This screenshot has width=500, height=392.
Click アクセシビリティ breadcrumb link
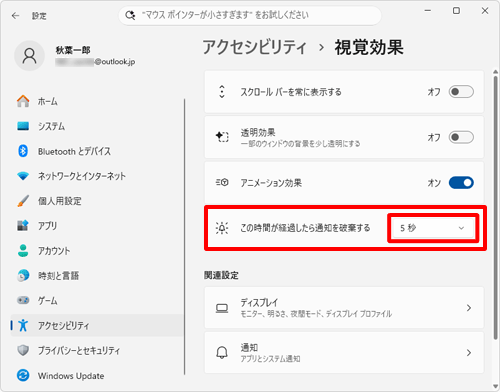click(x=254, y=47)
